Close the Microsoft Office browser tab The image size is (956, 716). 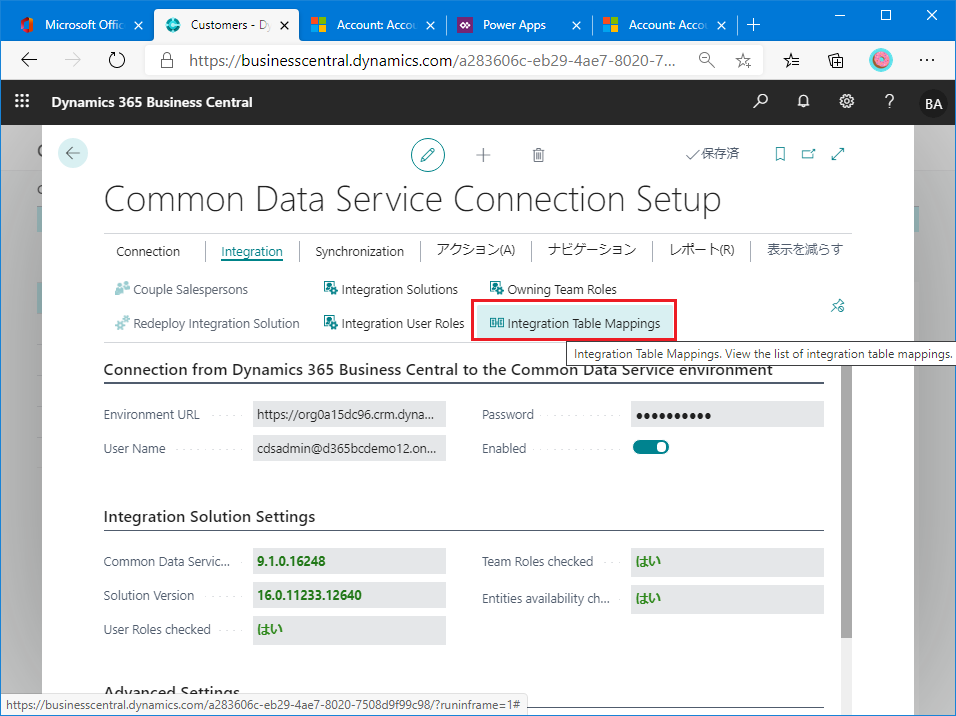pyautogui.click(x=138, y=26)
